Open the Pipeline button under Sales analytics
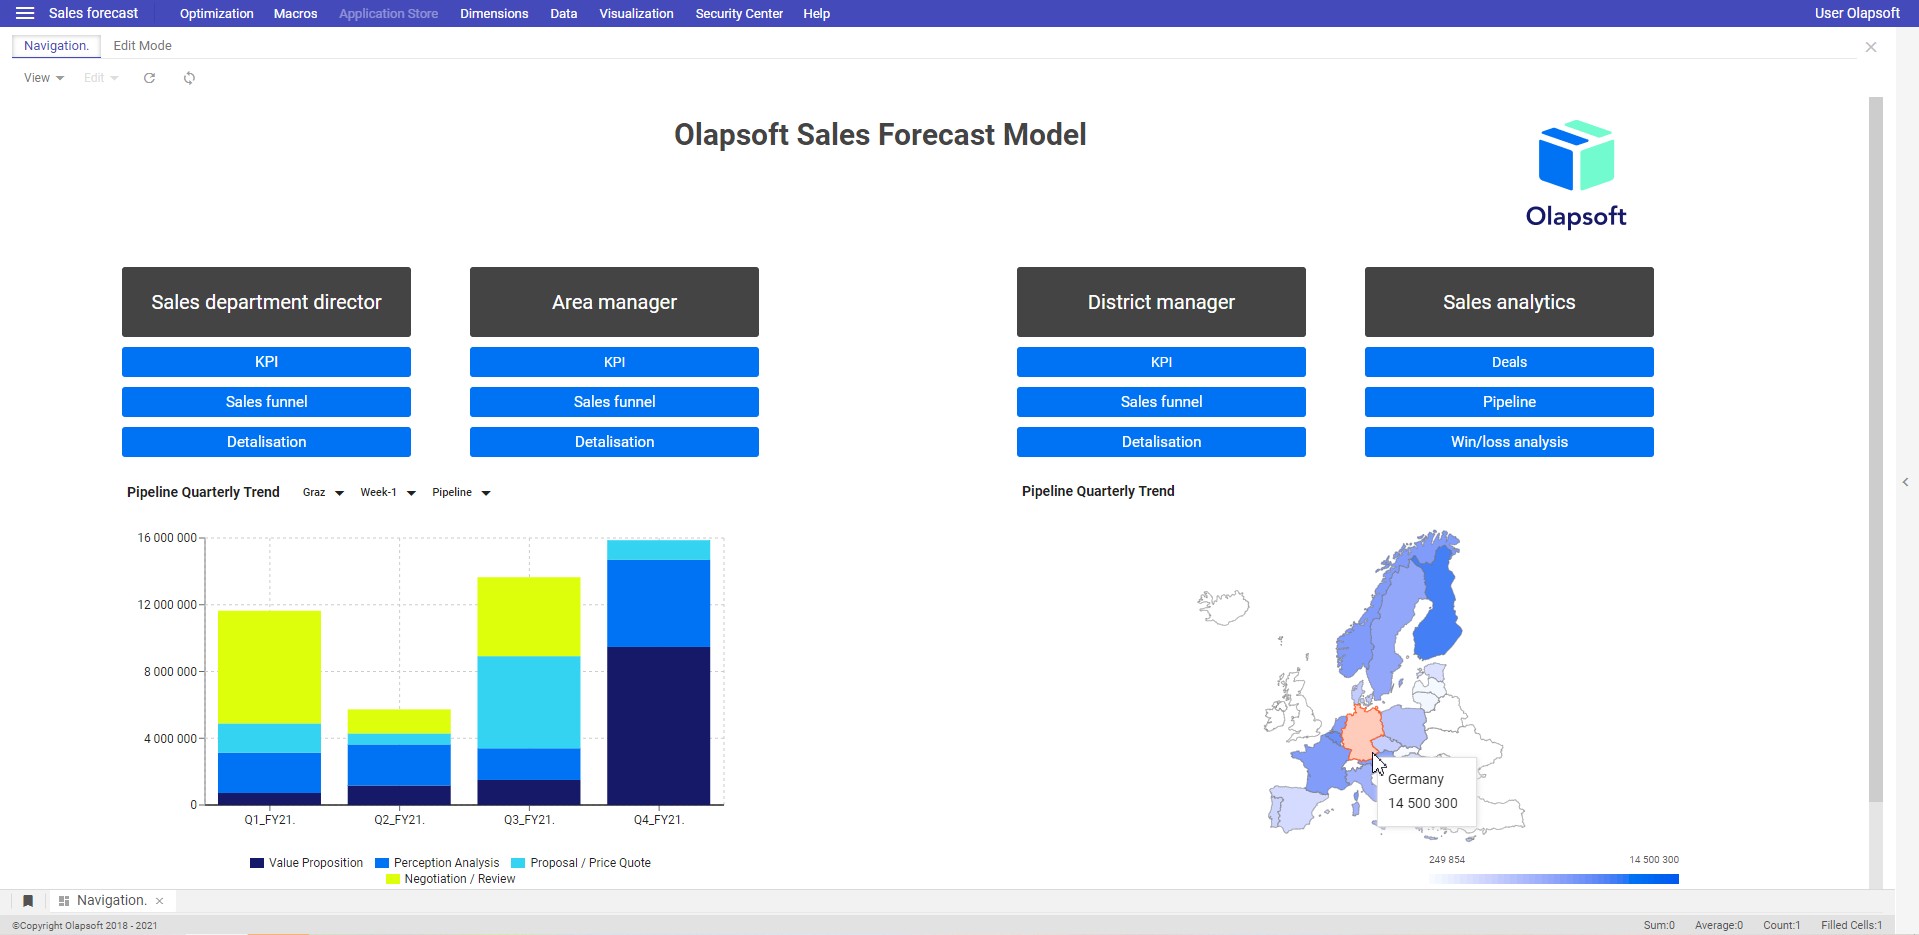 tap(1509, 402)
